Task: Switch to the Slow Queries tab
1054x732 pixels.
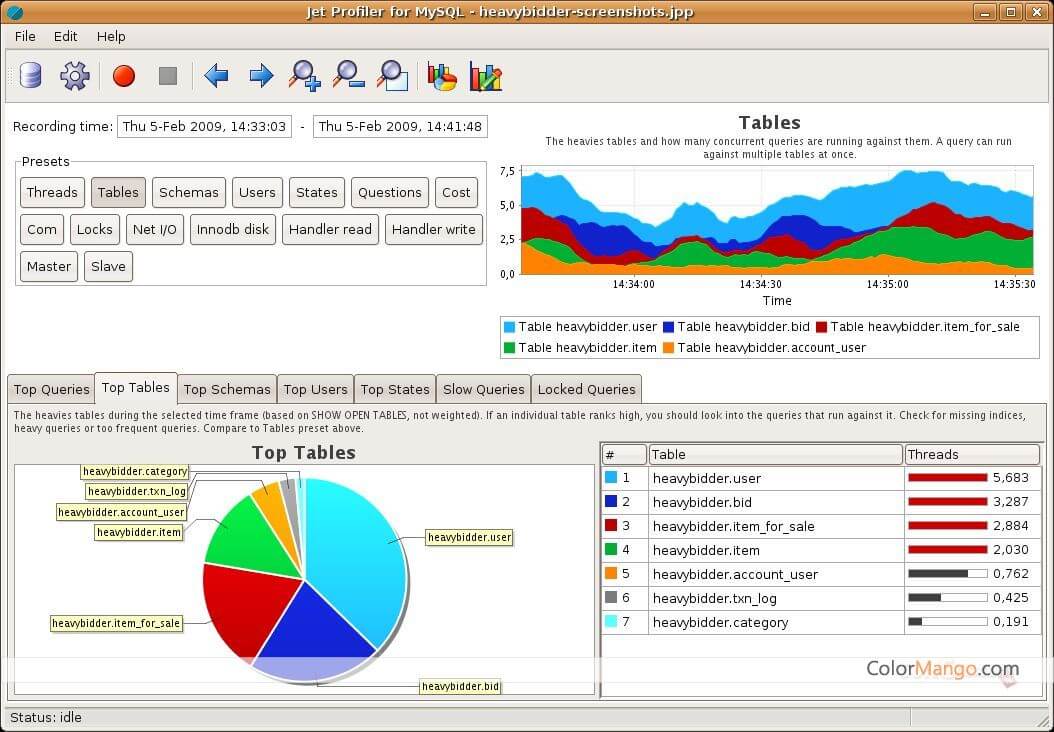Action: click(x=483, y=389)
